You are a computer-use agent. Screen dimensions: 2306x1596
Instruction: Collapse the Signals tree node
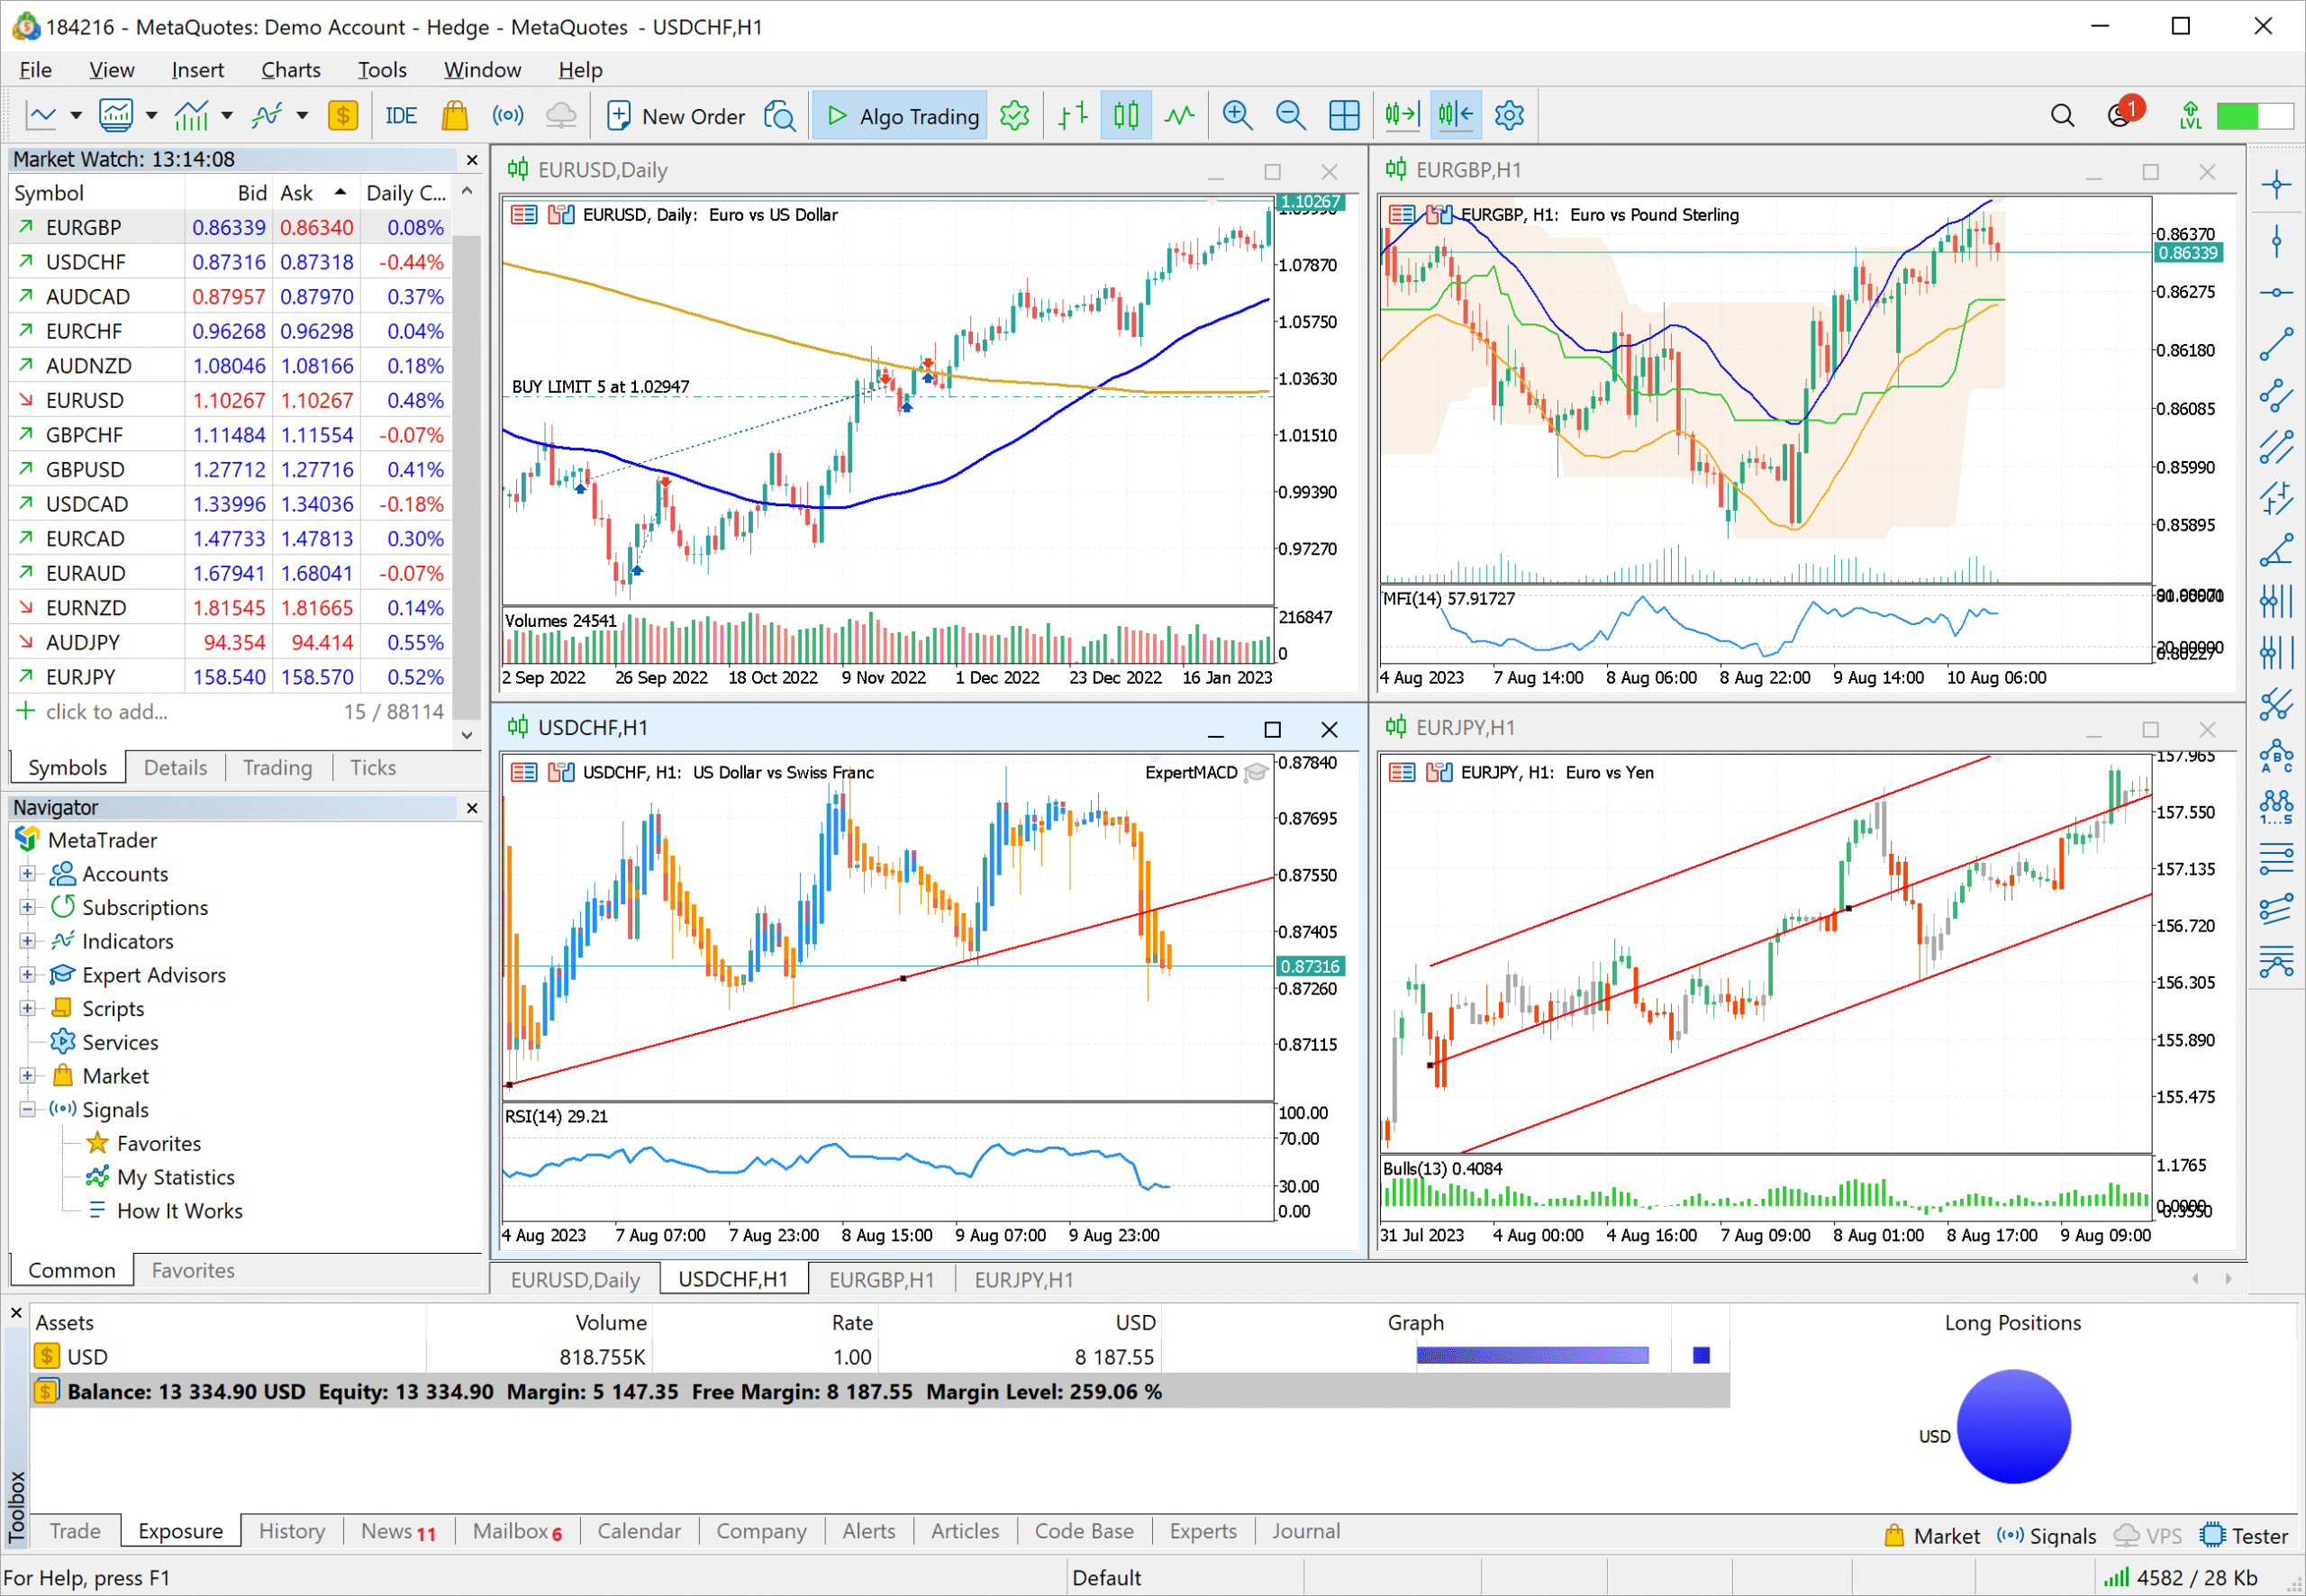click(27, 1110)
